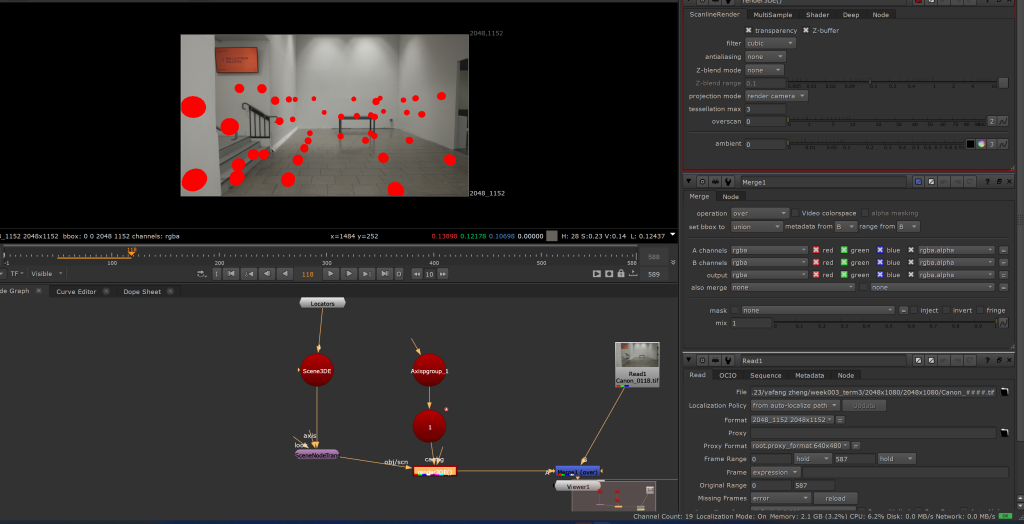Open the filter dropdown set to cubic
1024x524 pixels.
(x=770, y=43)
